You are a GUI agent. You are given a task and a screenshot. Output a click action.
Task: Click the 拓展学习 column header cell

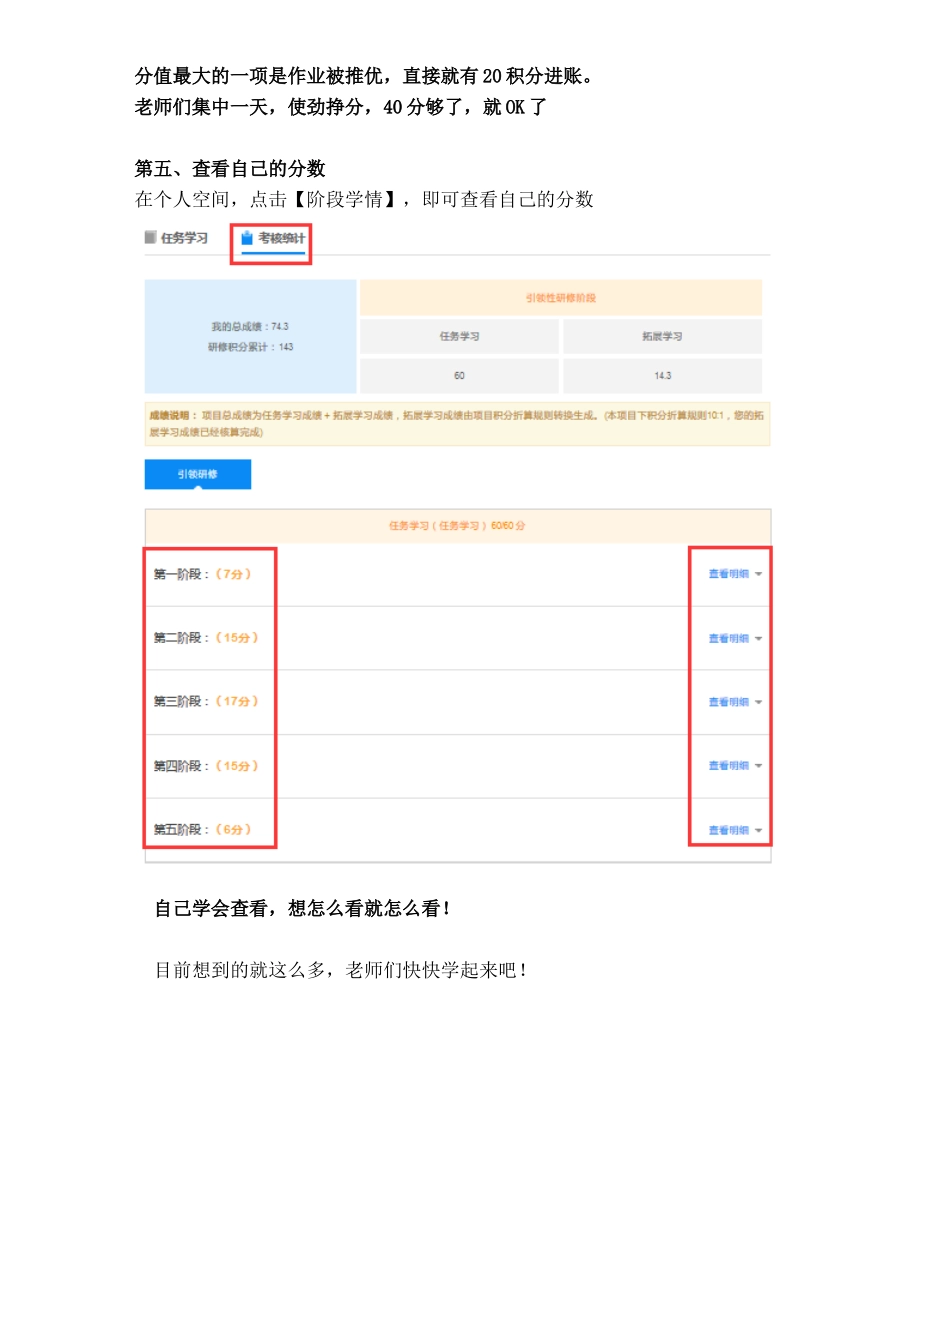(x=662, y=337)
